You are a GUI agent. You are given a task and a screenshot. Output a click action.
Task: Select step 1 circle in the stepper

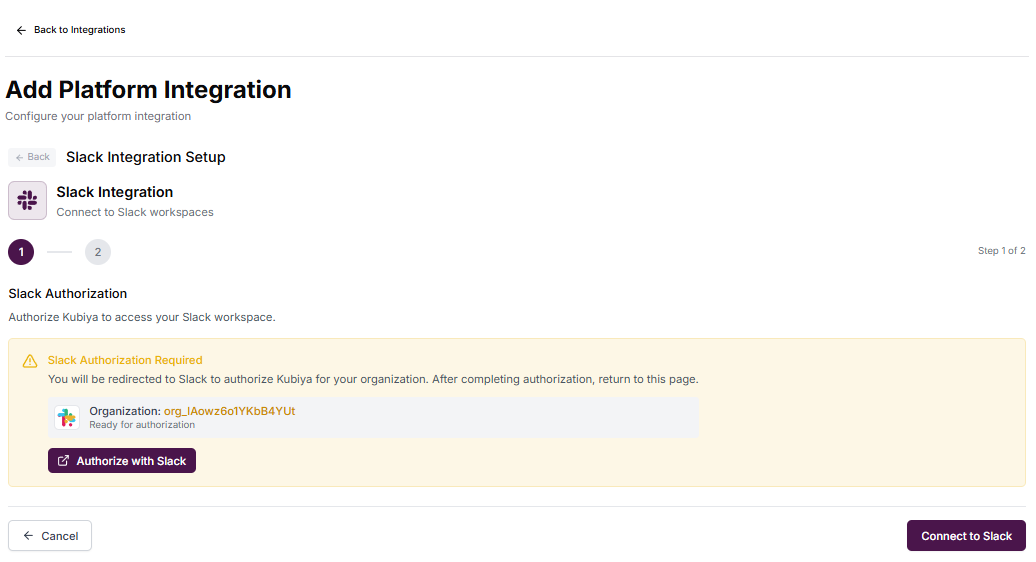click(21, 252)
